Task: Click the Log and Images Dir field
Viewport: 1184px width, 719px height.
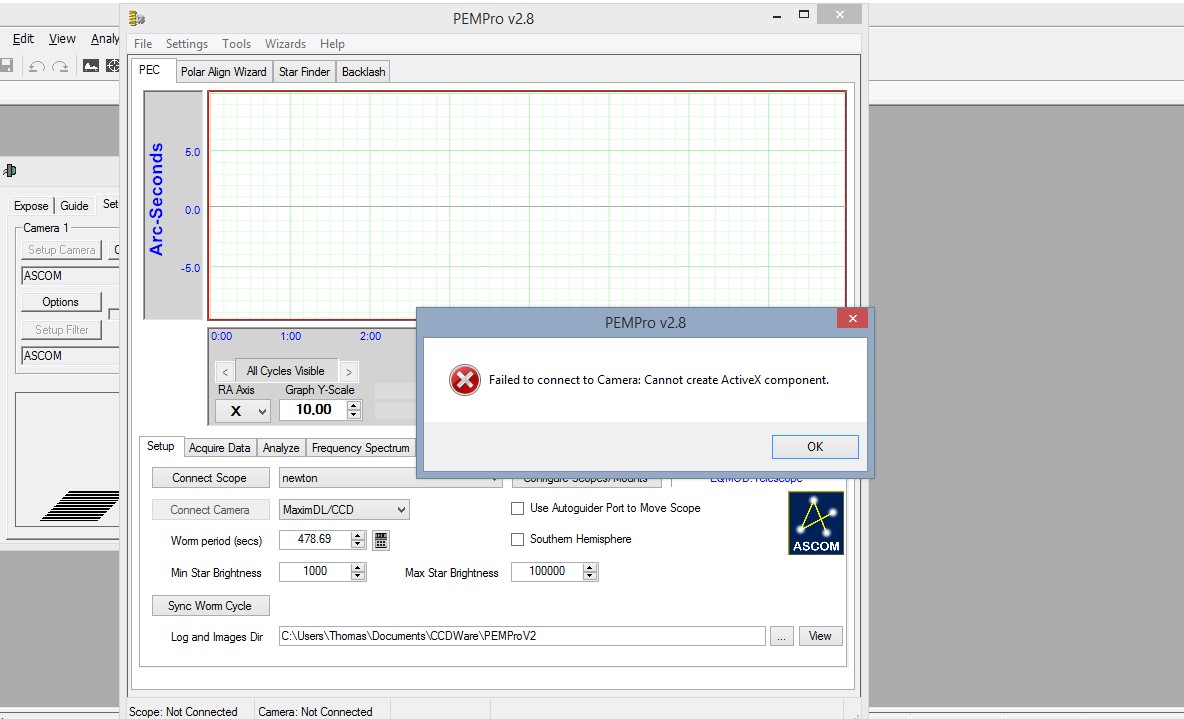Action: click(x=522, y=636)
